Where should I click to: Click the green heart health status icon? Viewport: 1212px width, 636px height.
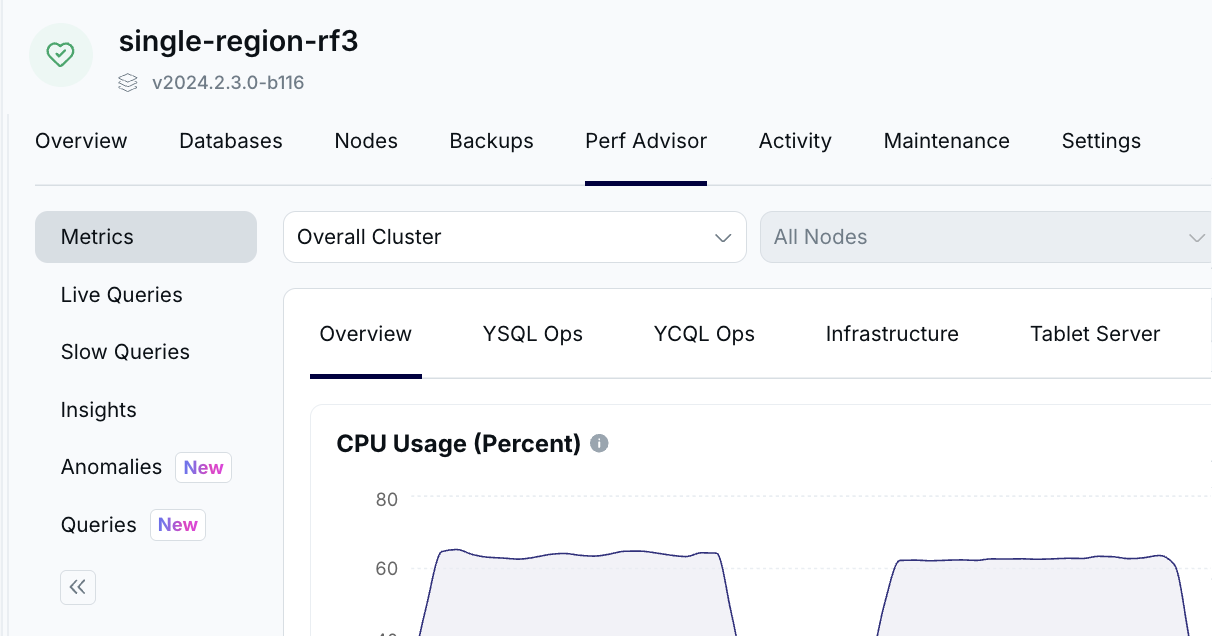(61, 55)
